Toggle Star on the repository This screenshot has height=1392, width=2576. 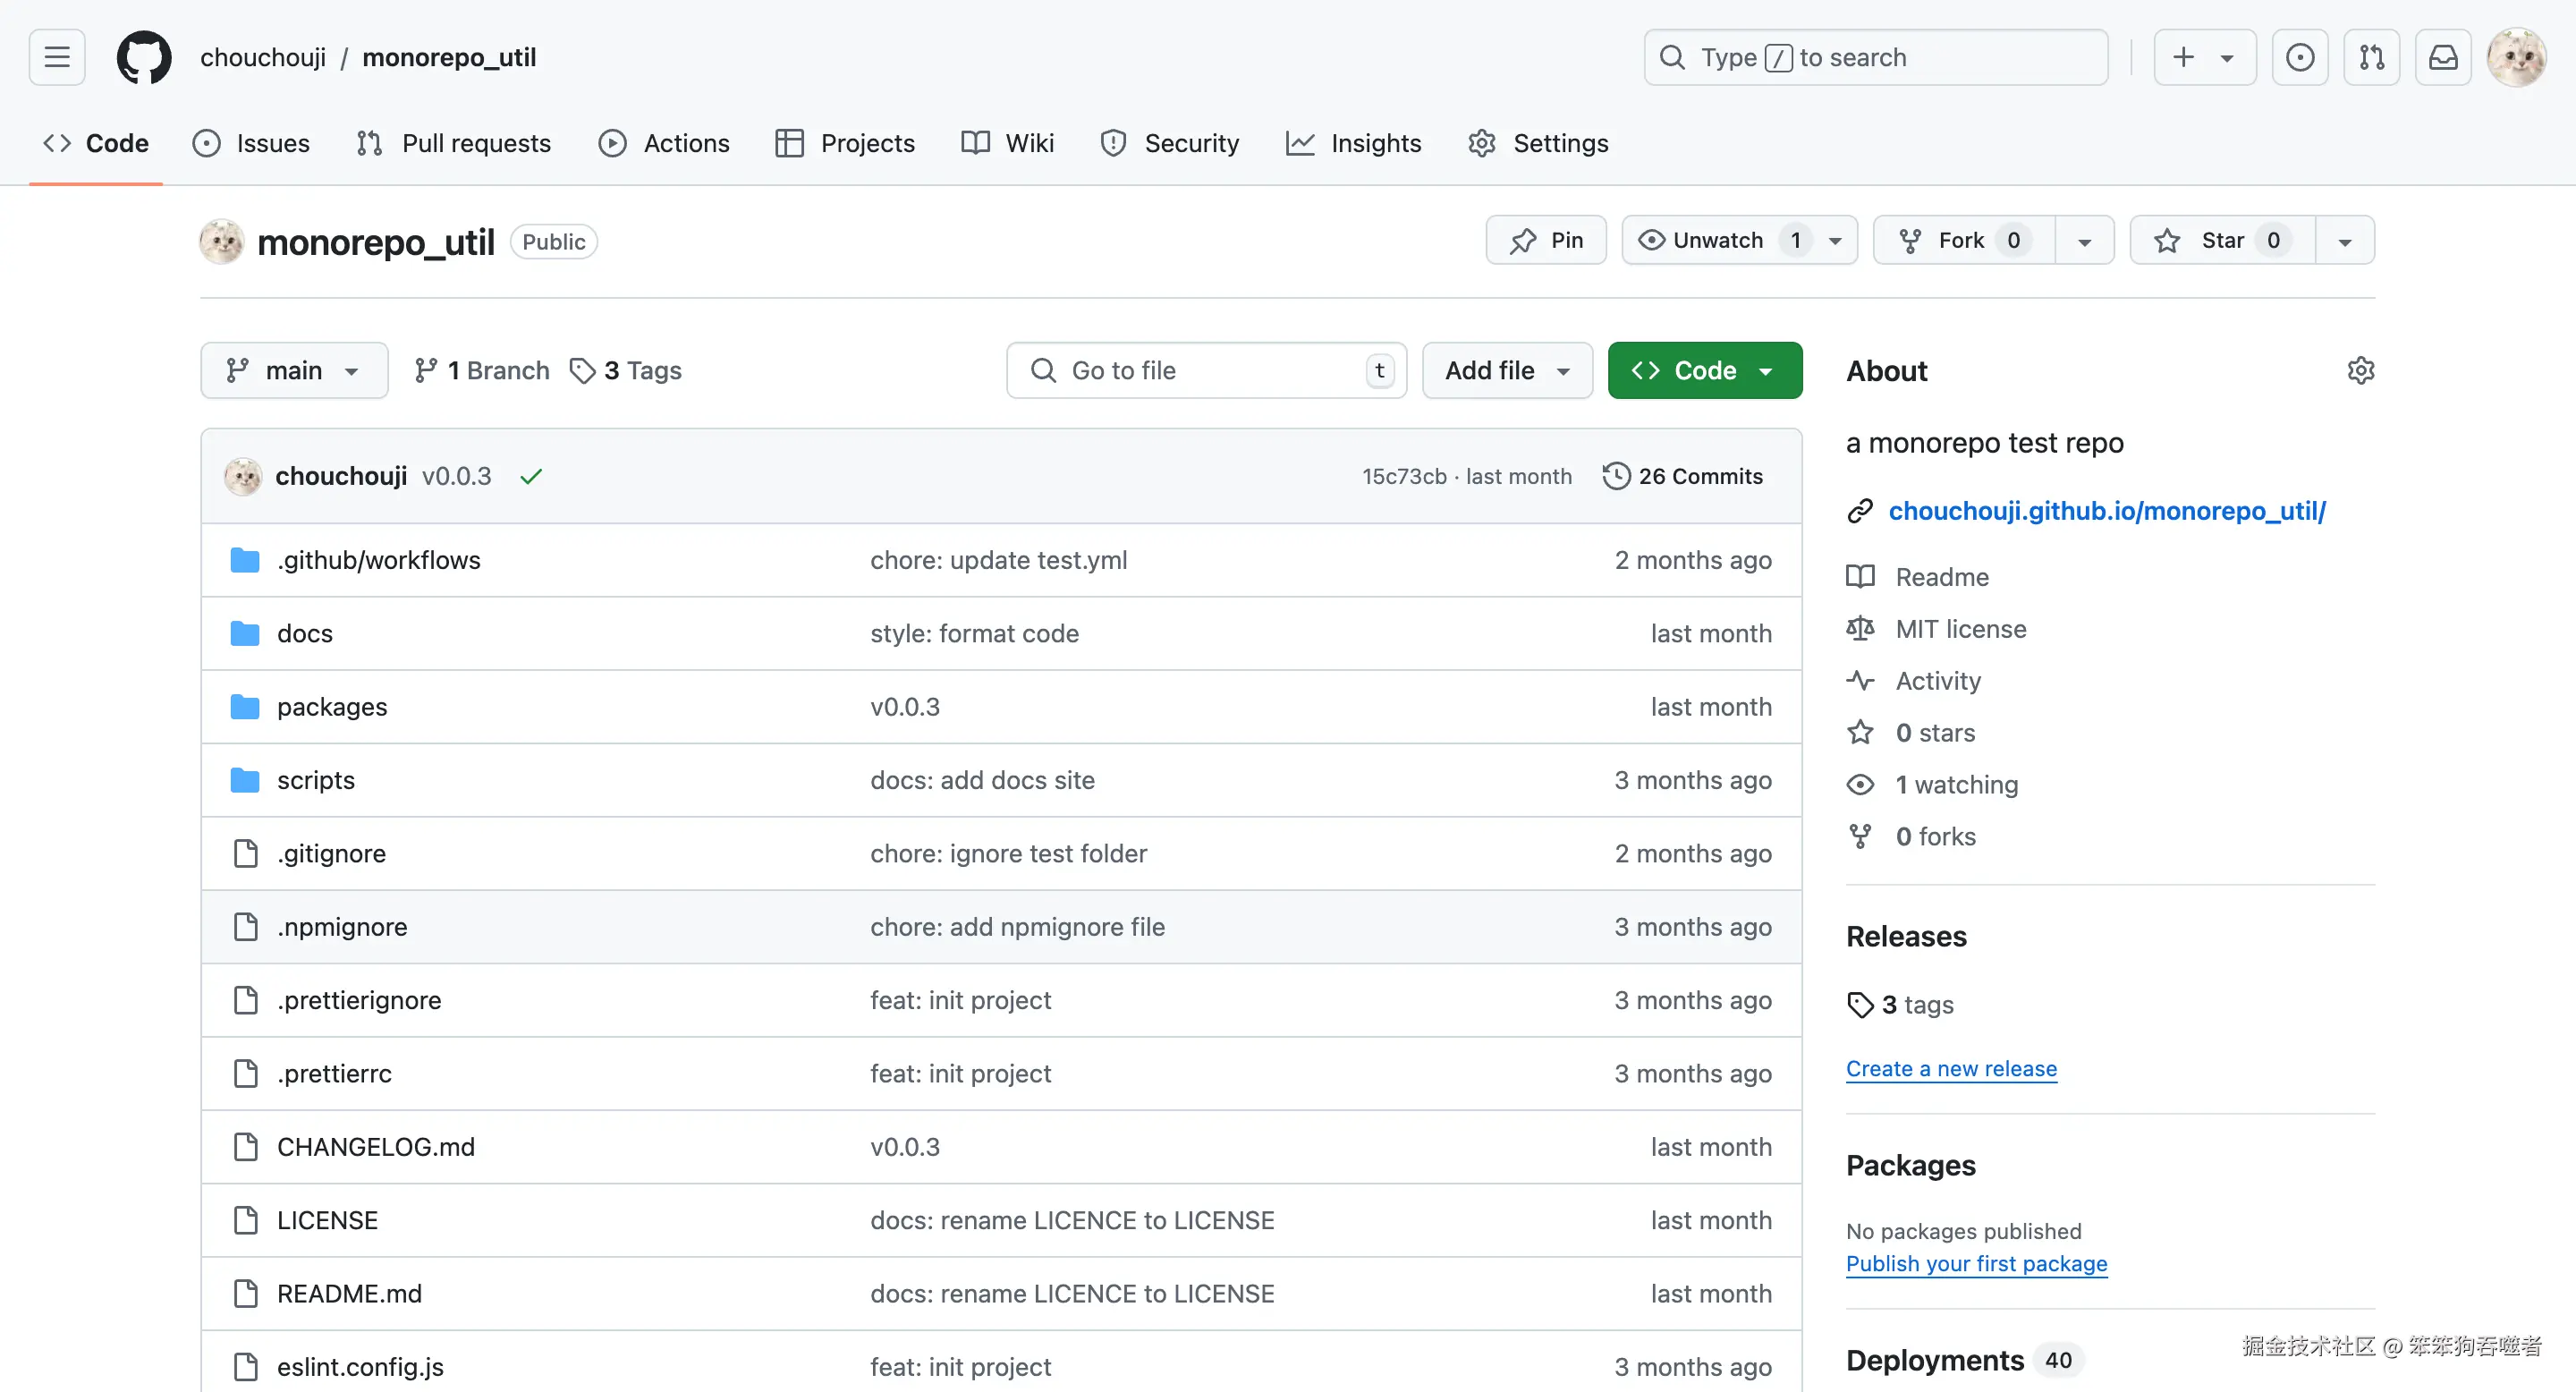2221,241
